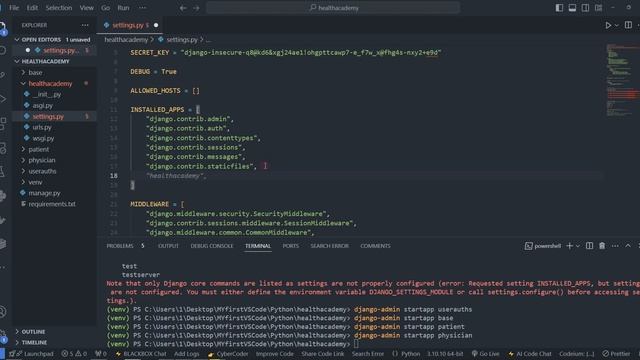
Task: Open urls.py in explorer
Action: coord(42,127)
